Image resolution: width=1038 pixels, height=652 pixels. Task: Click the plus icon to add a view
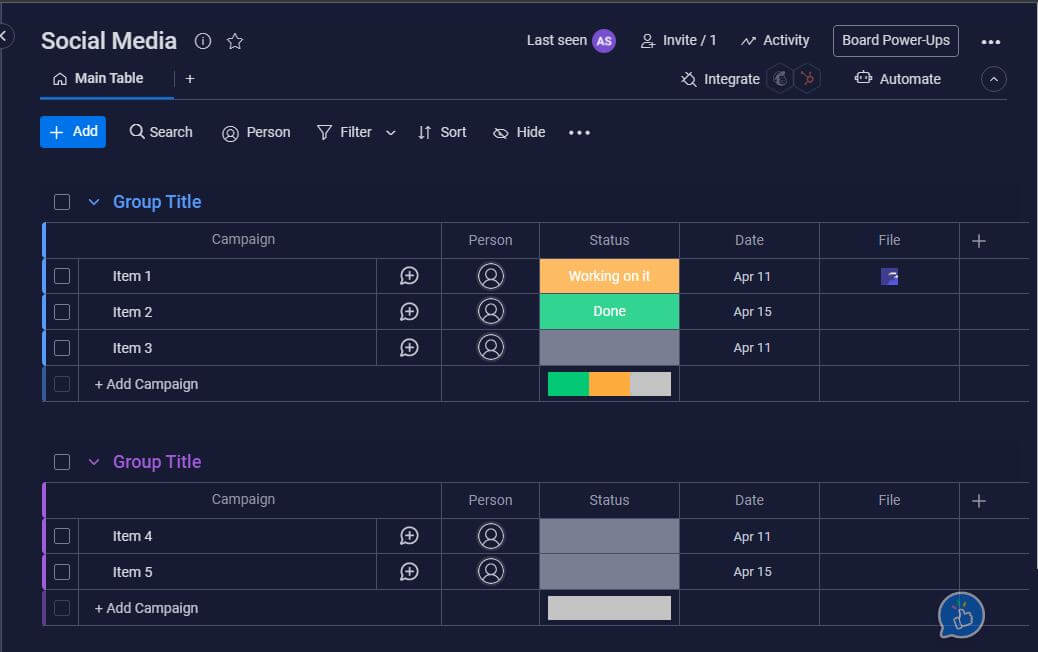click(190, 79)
